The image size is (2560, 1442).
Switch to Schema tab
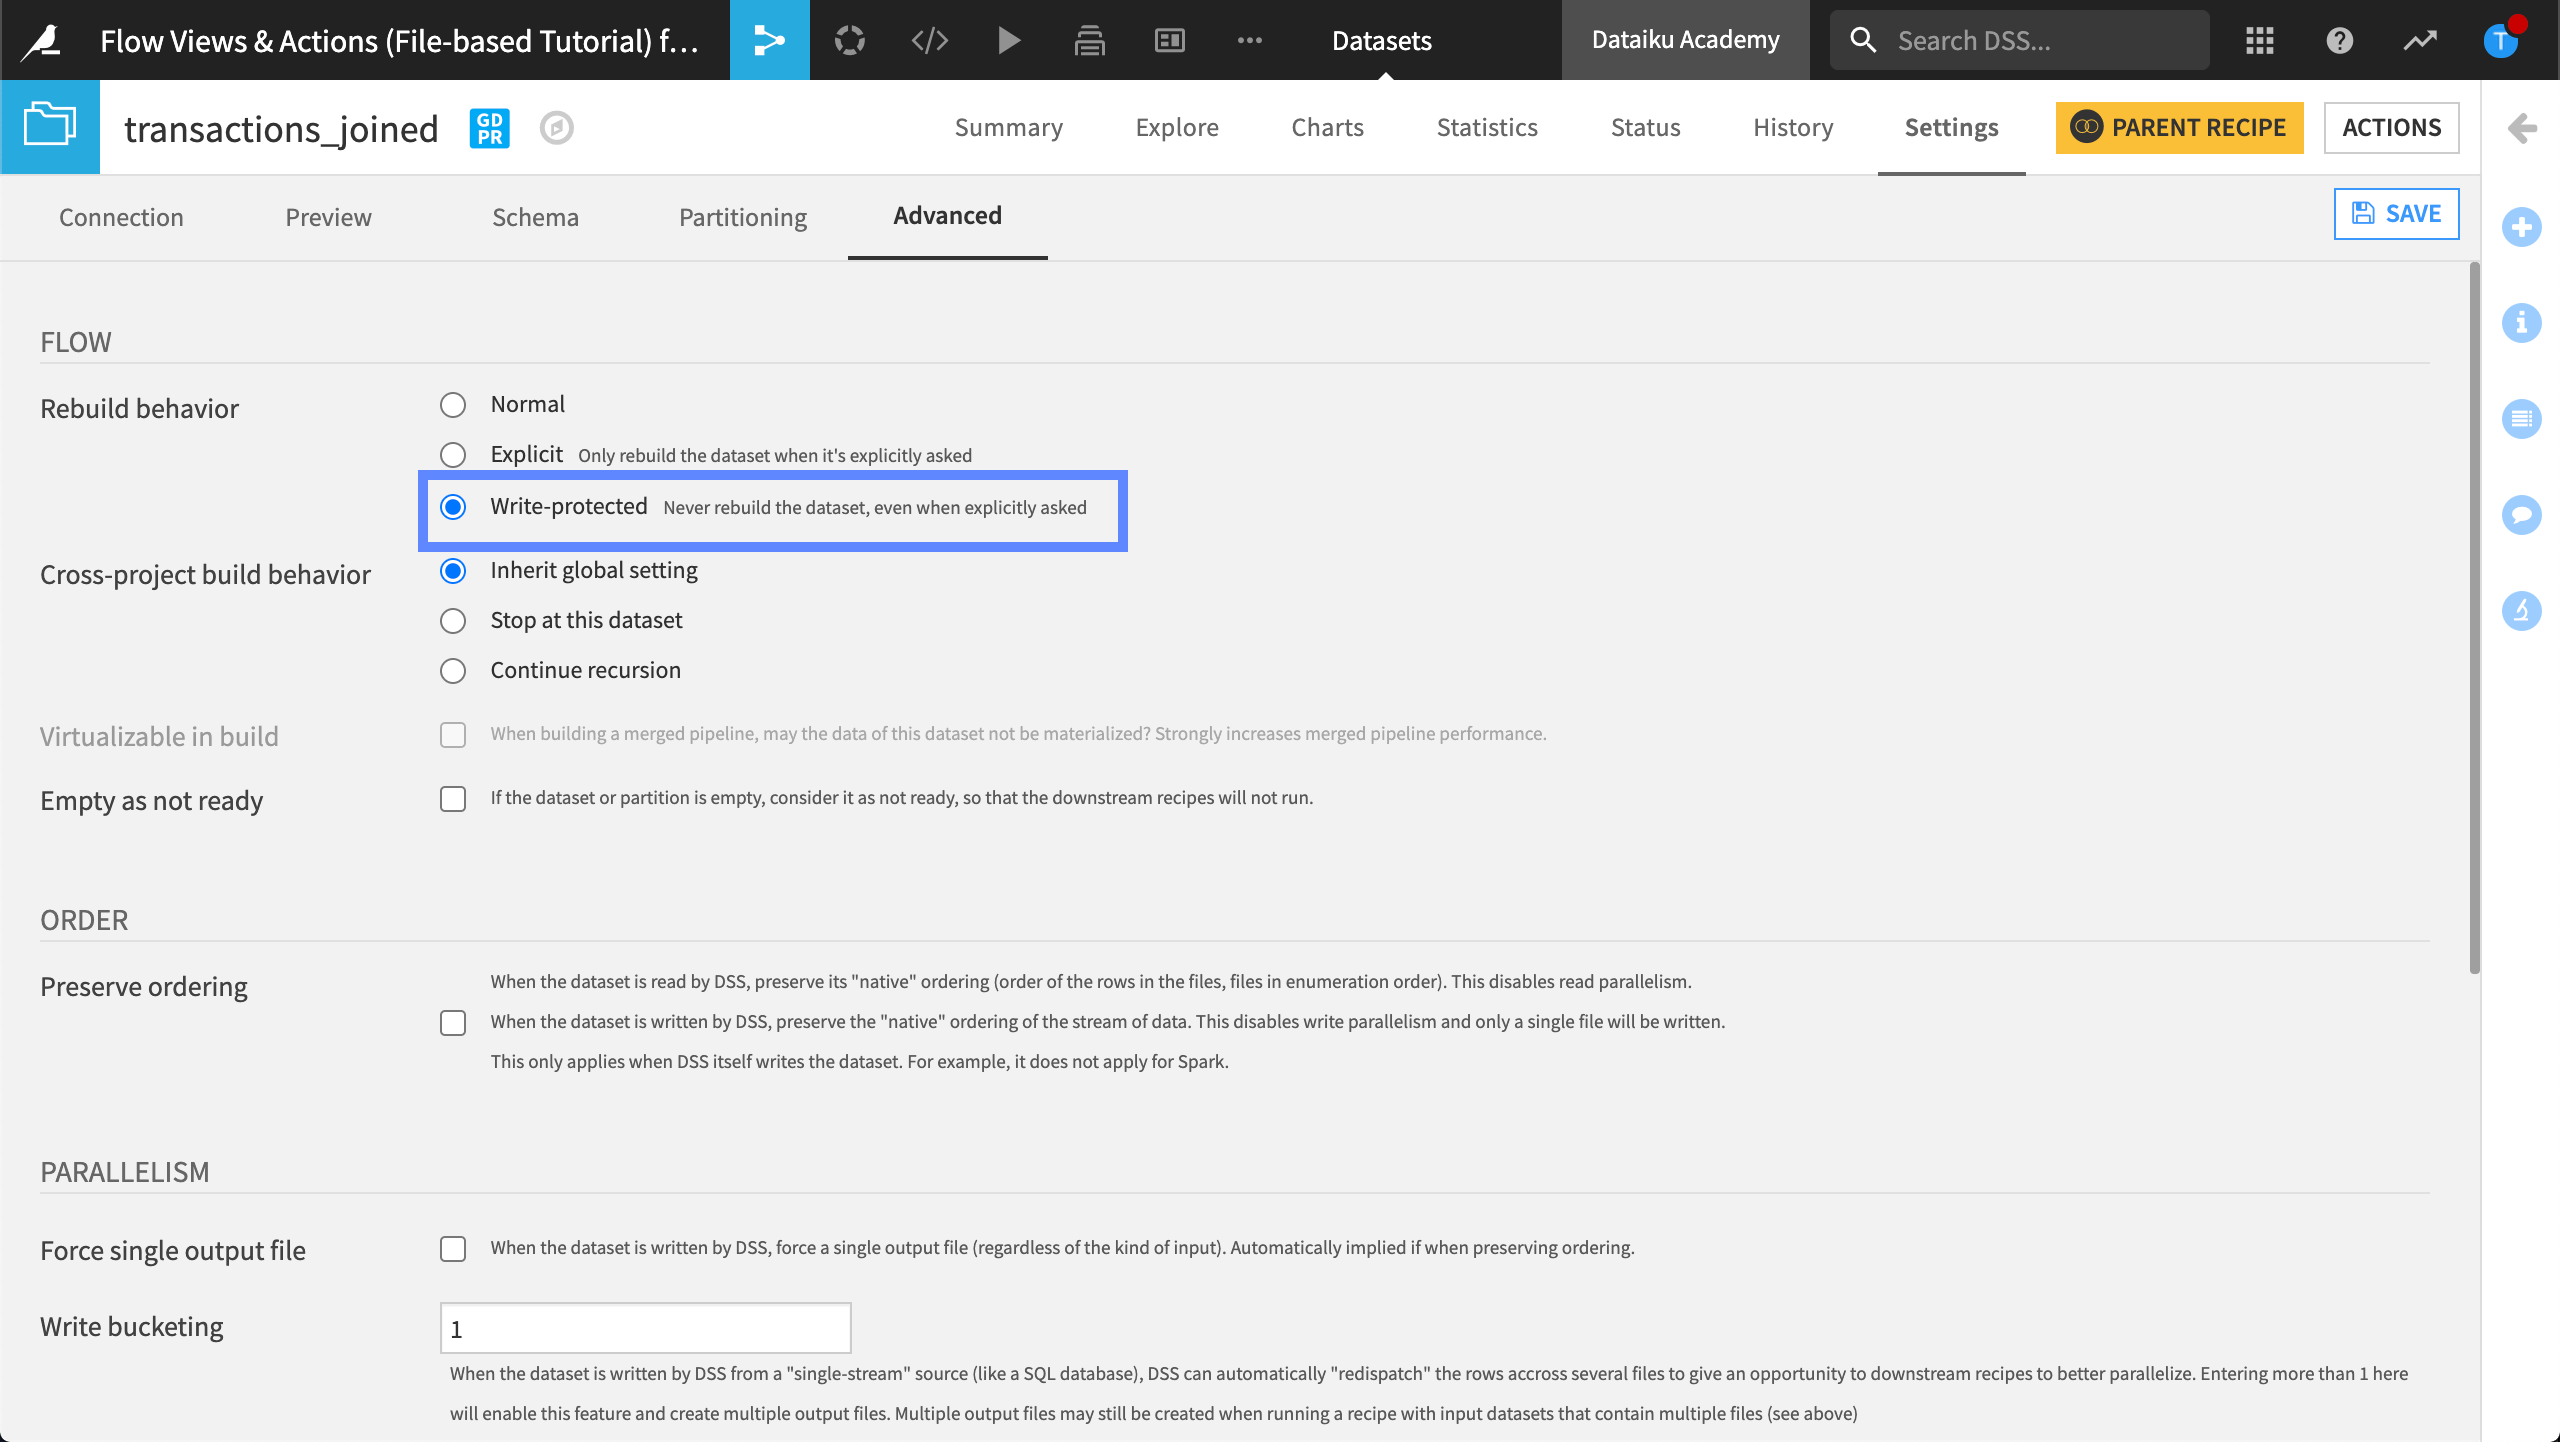click(x=535, y=216)
